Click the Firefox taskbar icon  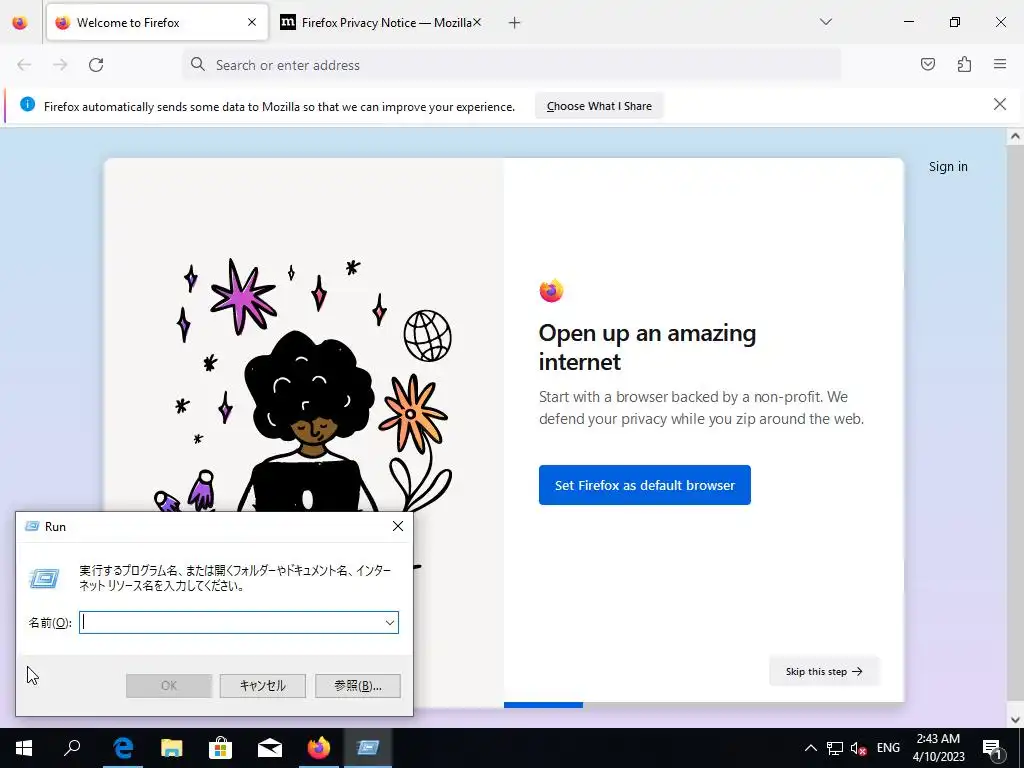(x=319, y=748)
